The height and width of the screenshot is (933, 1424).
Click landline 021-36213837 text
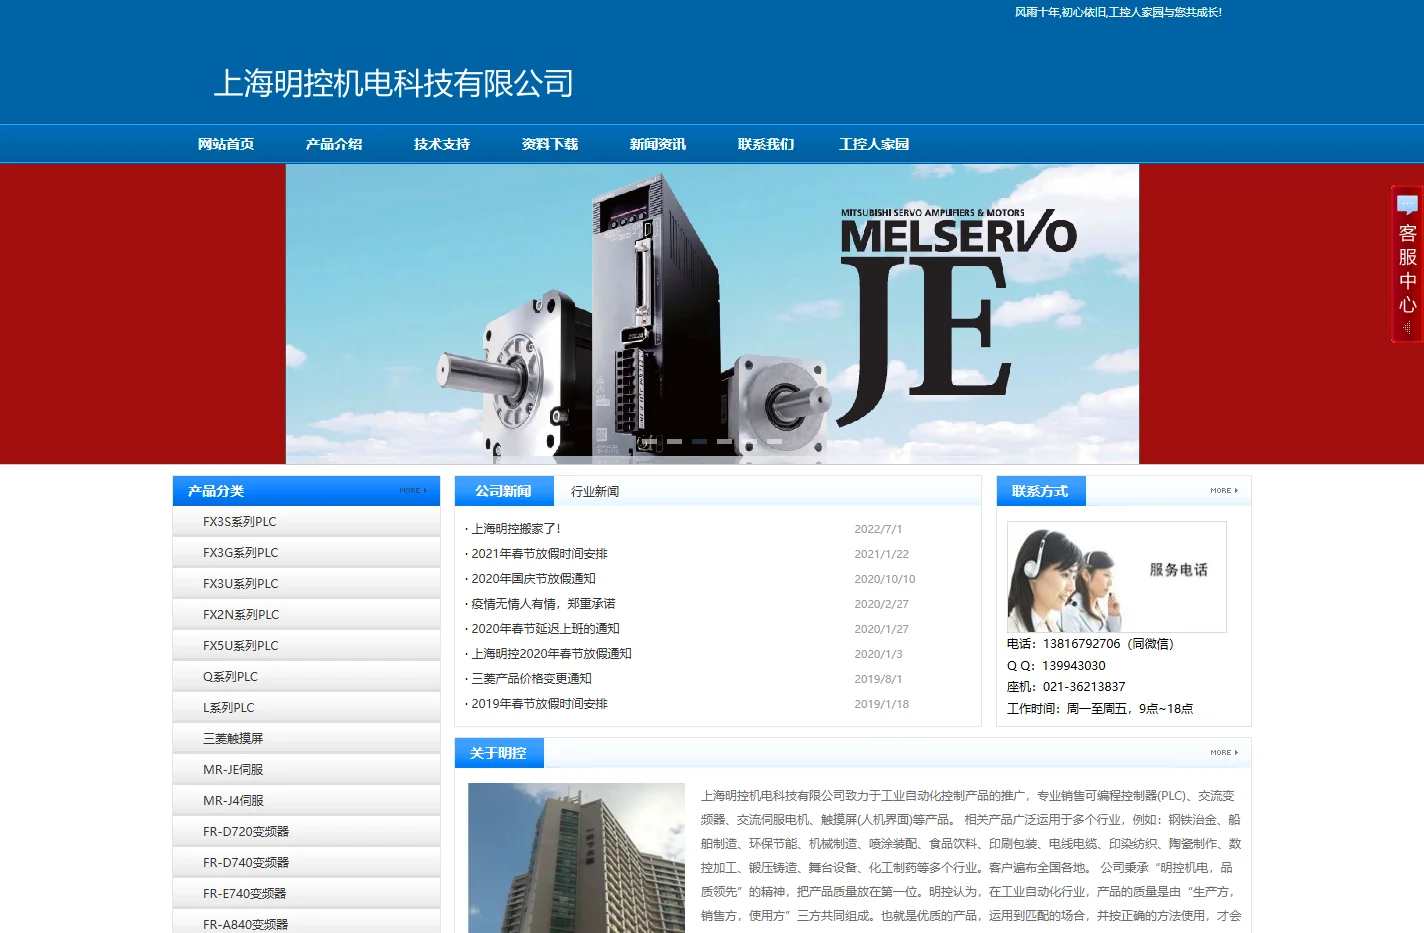(1084, 687)
